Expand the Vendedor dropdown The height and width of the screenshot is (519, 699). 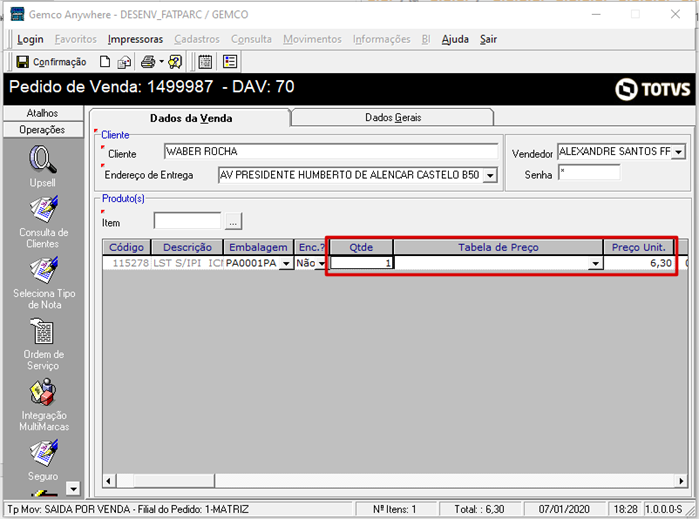pyautogui.click(x=678, y=152)
